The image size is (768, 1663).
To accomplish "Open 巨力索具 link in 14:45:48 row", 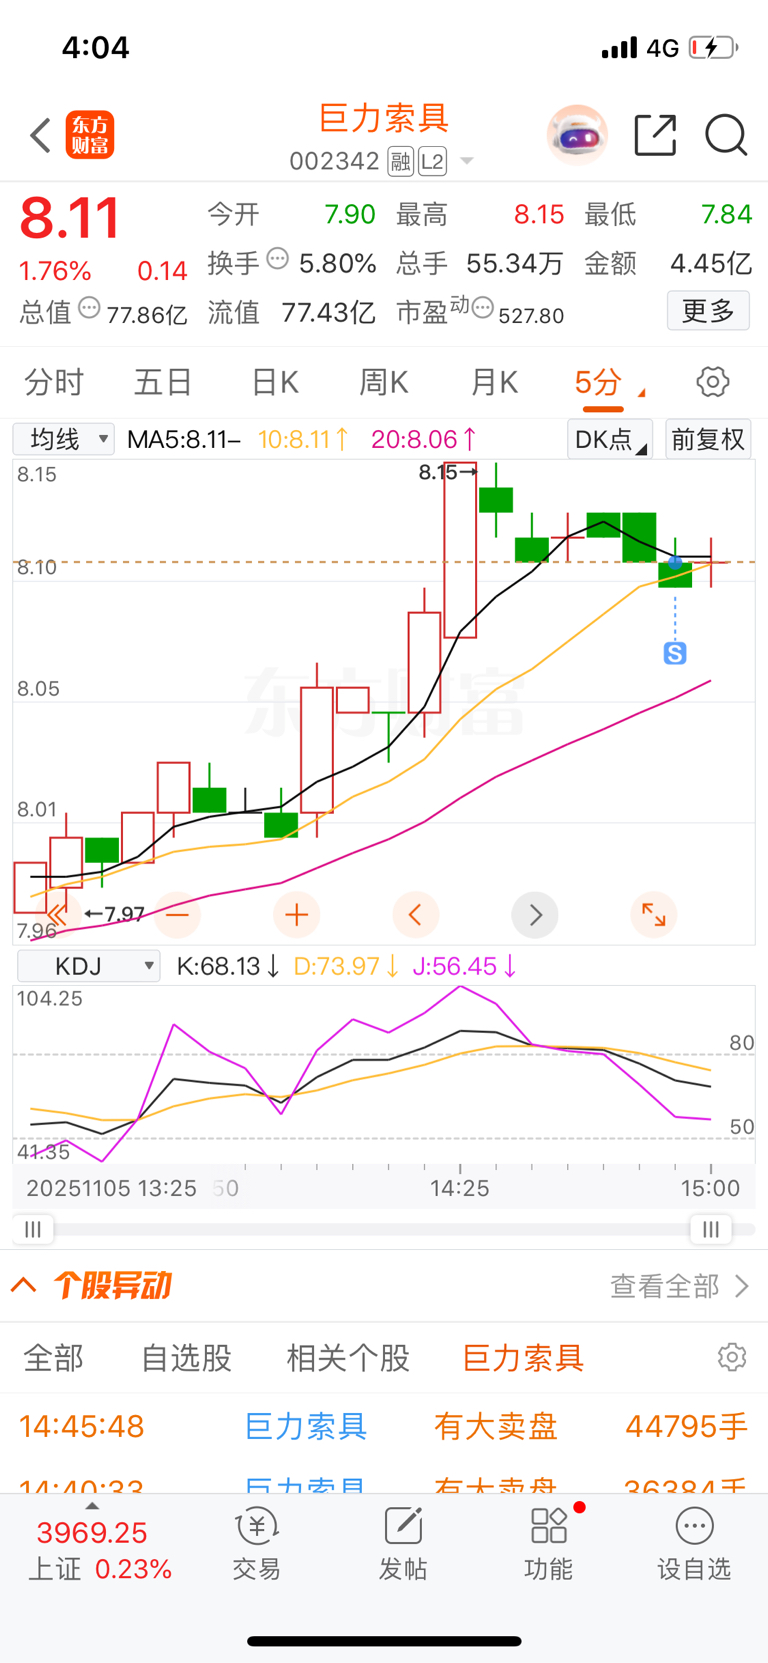I will 306,1426.
